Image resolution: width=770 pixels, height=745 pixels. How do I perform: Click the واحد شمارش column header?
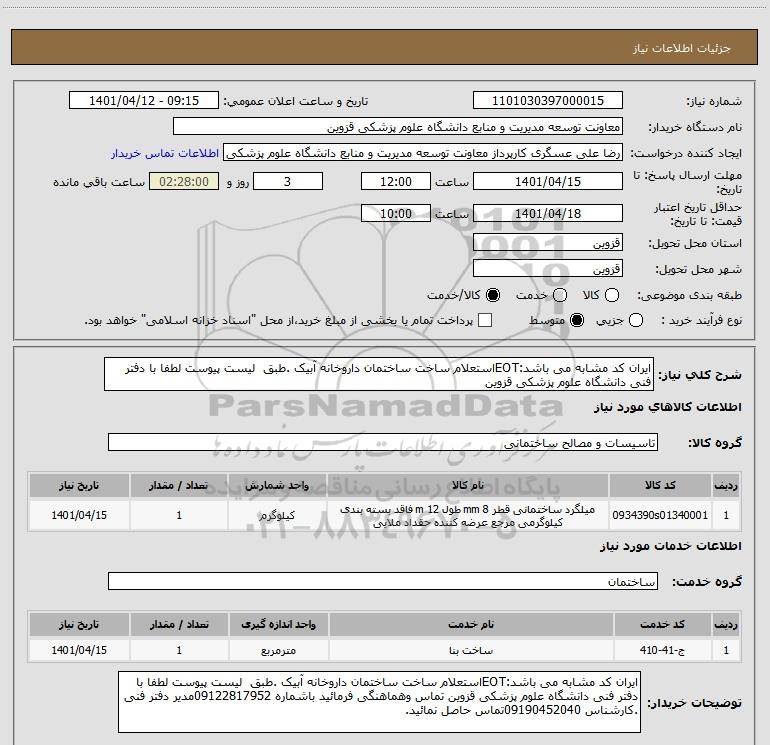[277, 486]
